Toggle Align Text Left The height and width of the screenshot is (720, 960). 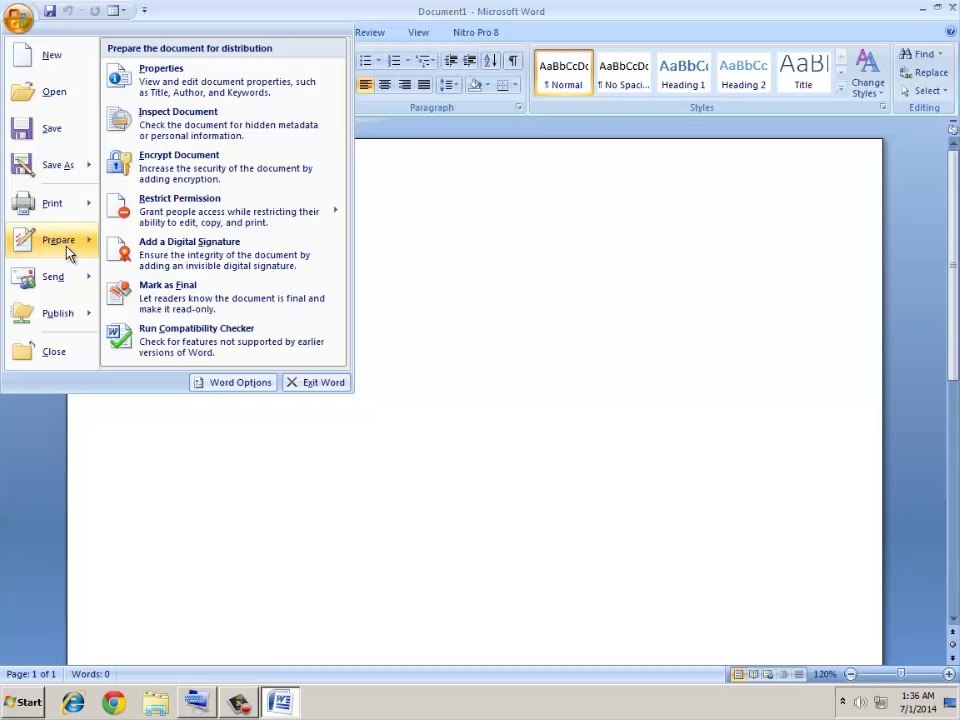click(366, 85)
